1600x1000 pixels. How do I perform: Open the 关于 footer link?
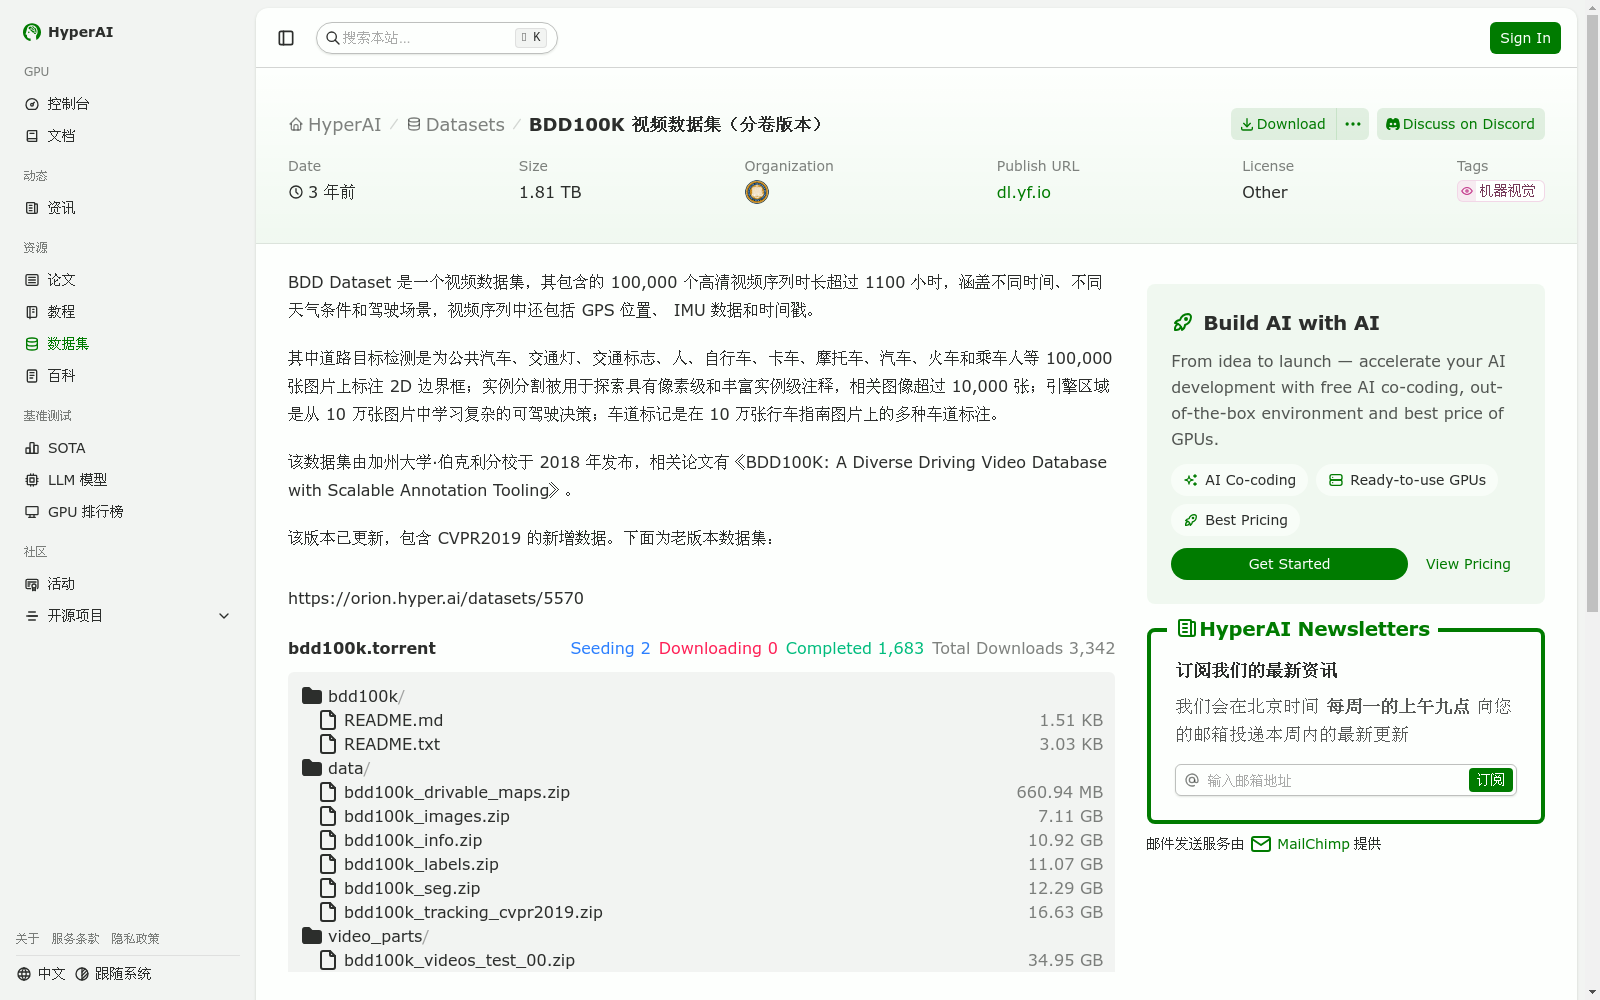[x=27, y=939]
